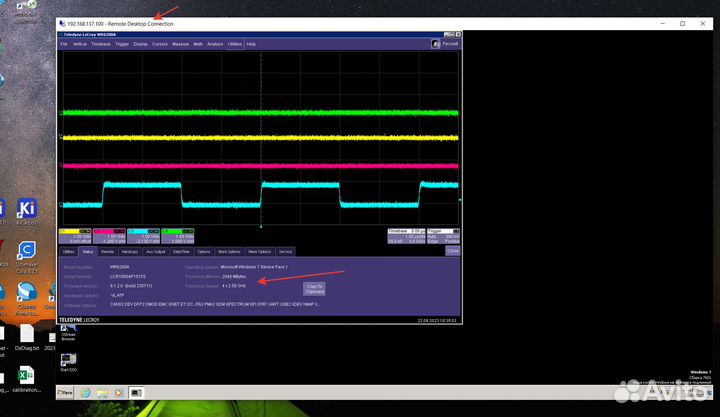The height and width of the screenshot is (417, 720).
Task: Click the language selector icon near Русский
Action: pos(436,44)
